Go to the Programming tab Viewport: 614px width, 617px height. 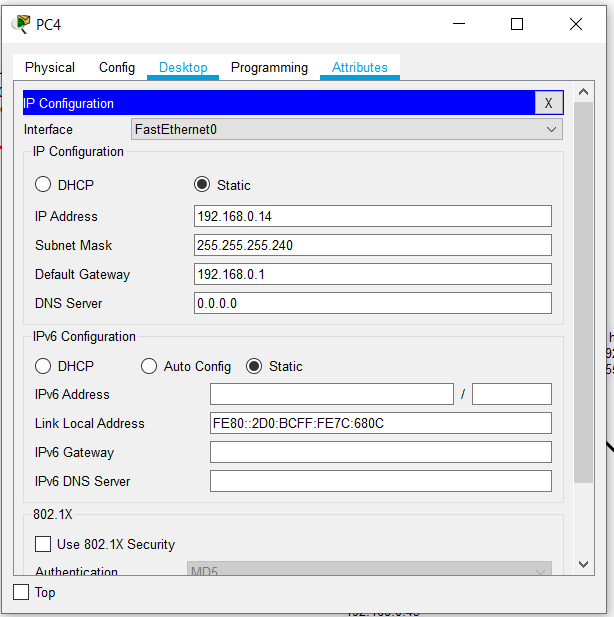(269, 67)
